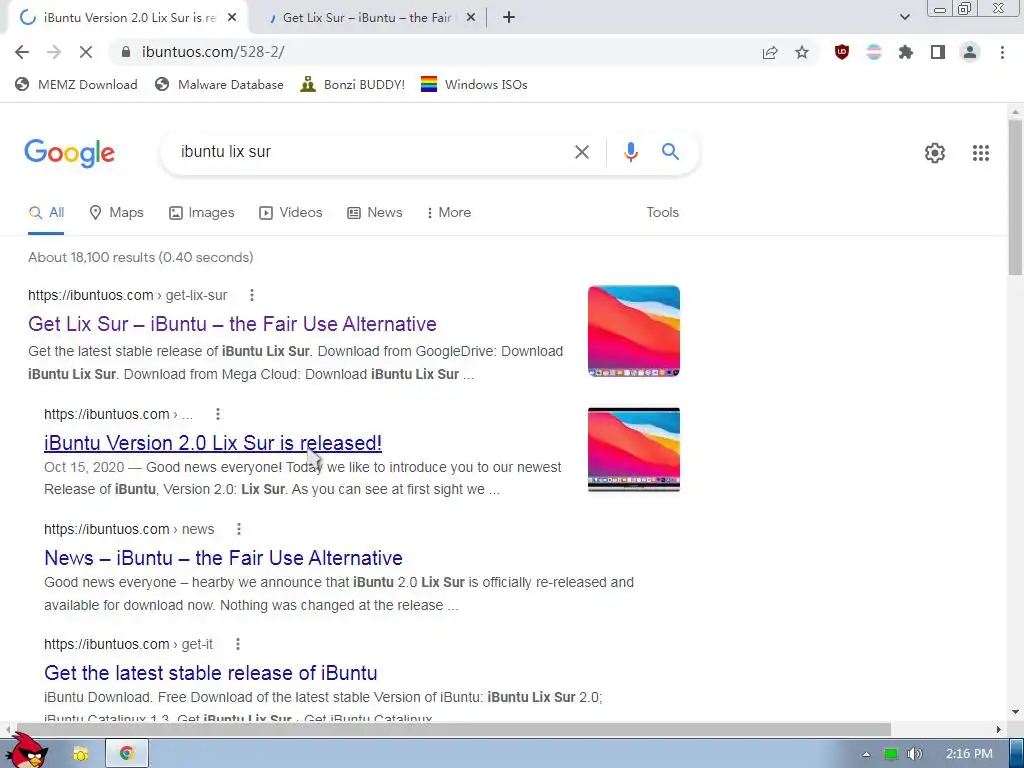Switch to Get Lix Sur tab
Screen dimensions: 1024x768
pyautogui.click(x=366, y=18)
